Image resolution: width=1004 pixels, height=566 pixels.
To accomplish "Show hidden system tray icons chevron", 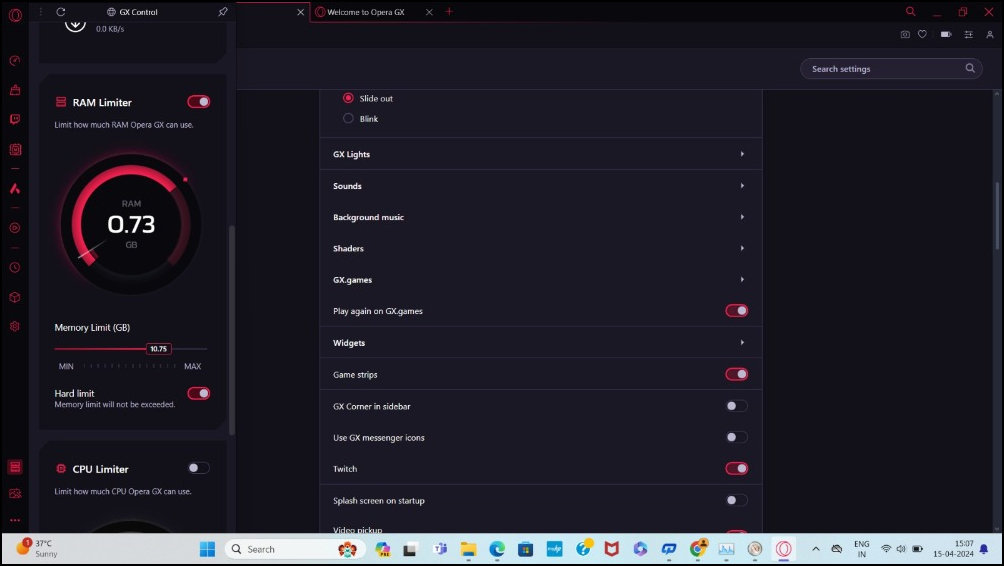I will point(815,549).
